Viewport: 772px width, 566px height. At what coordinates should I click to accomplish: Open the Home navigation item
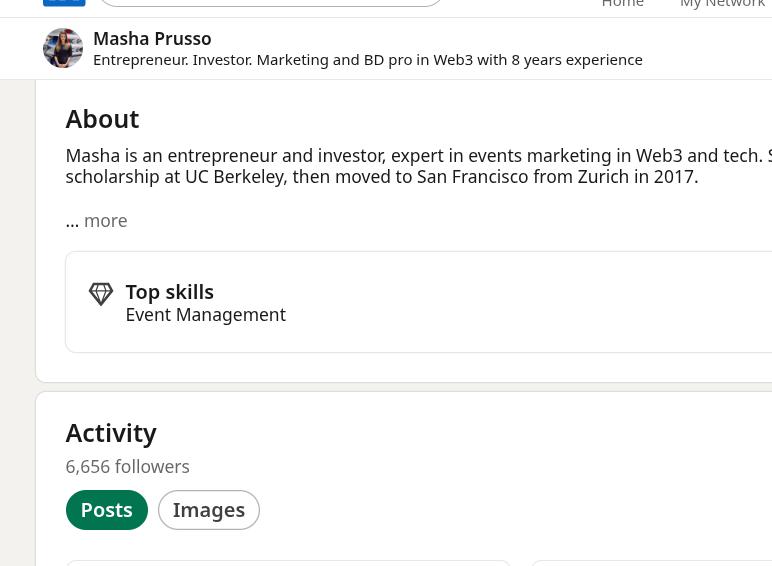[622, 4]
